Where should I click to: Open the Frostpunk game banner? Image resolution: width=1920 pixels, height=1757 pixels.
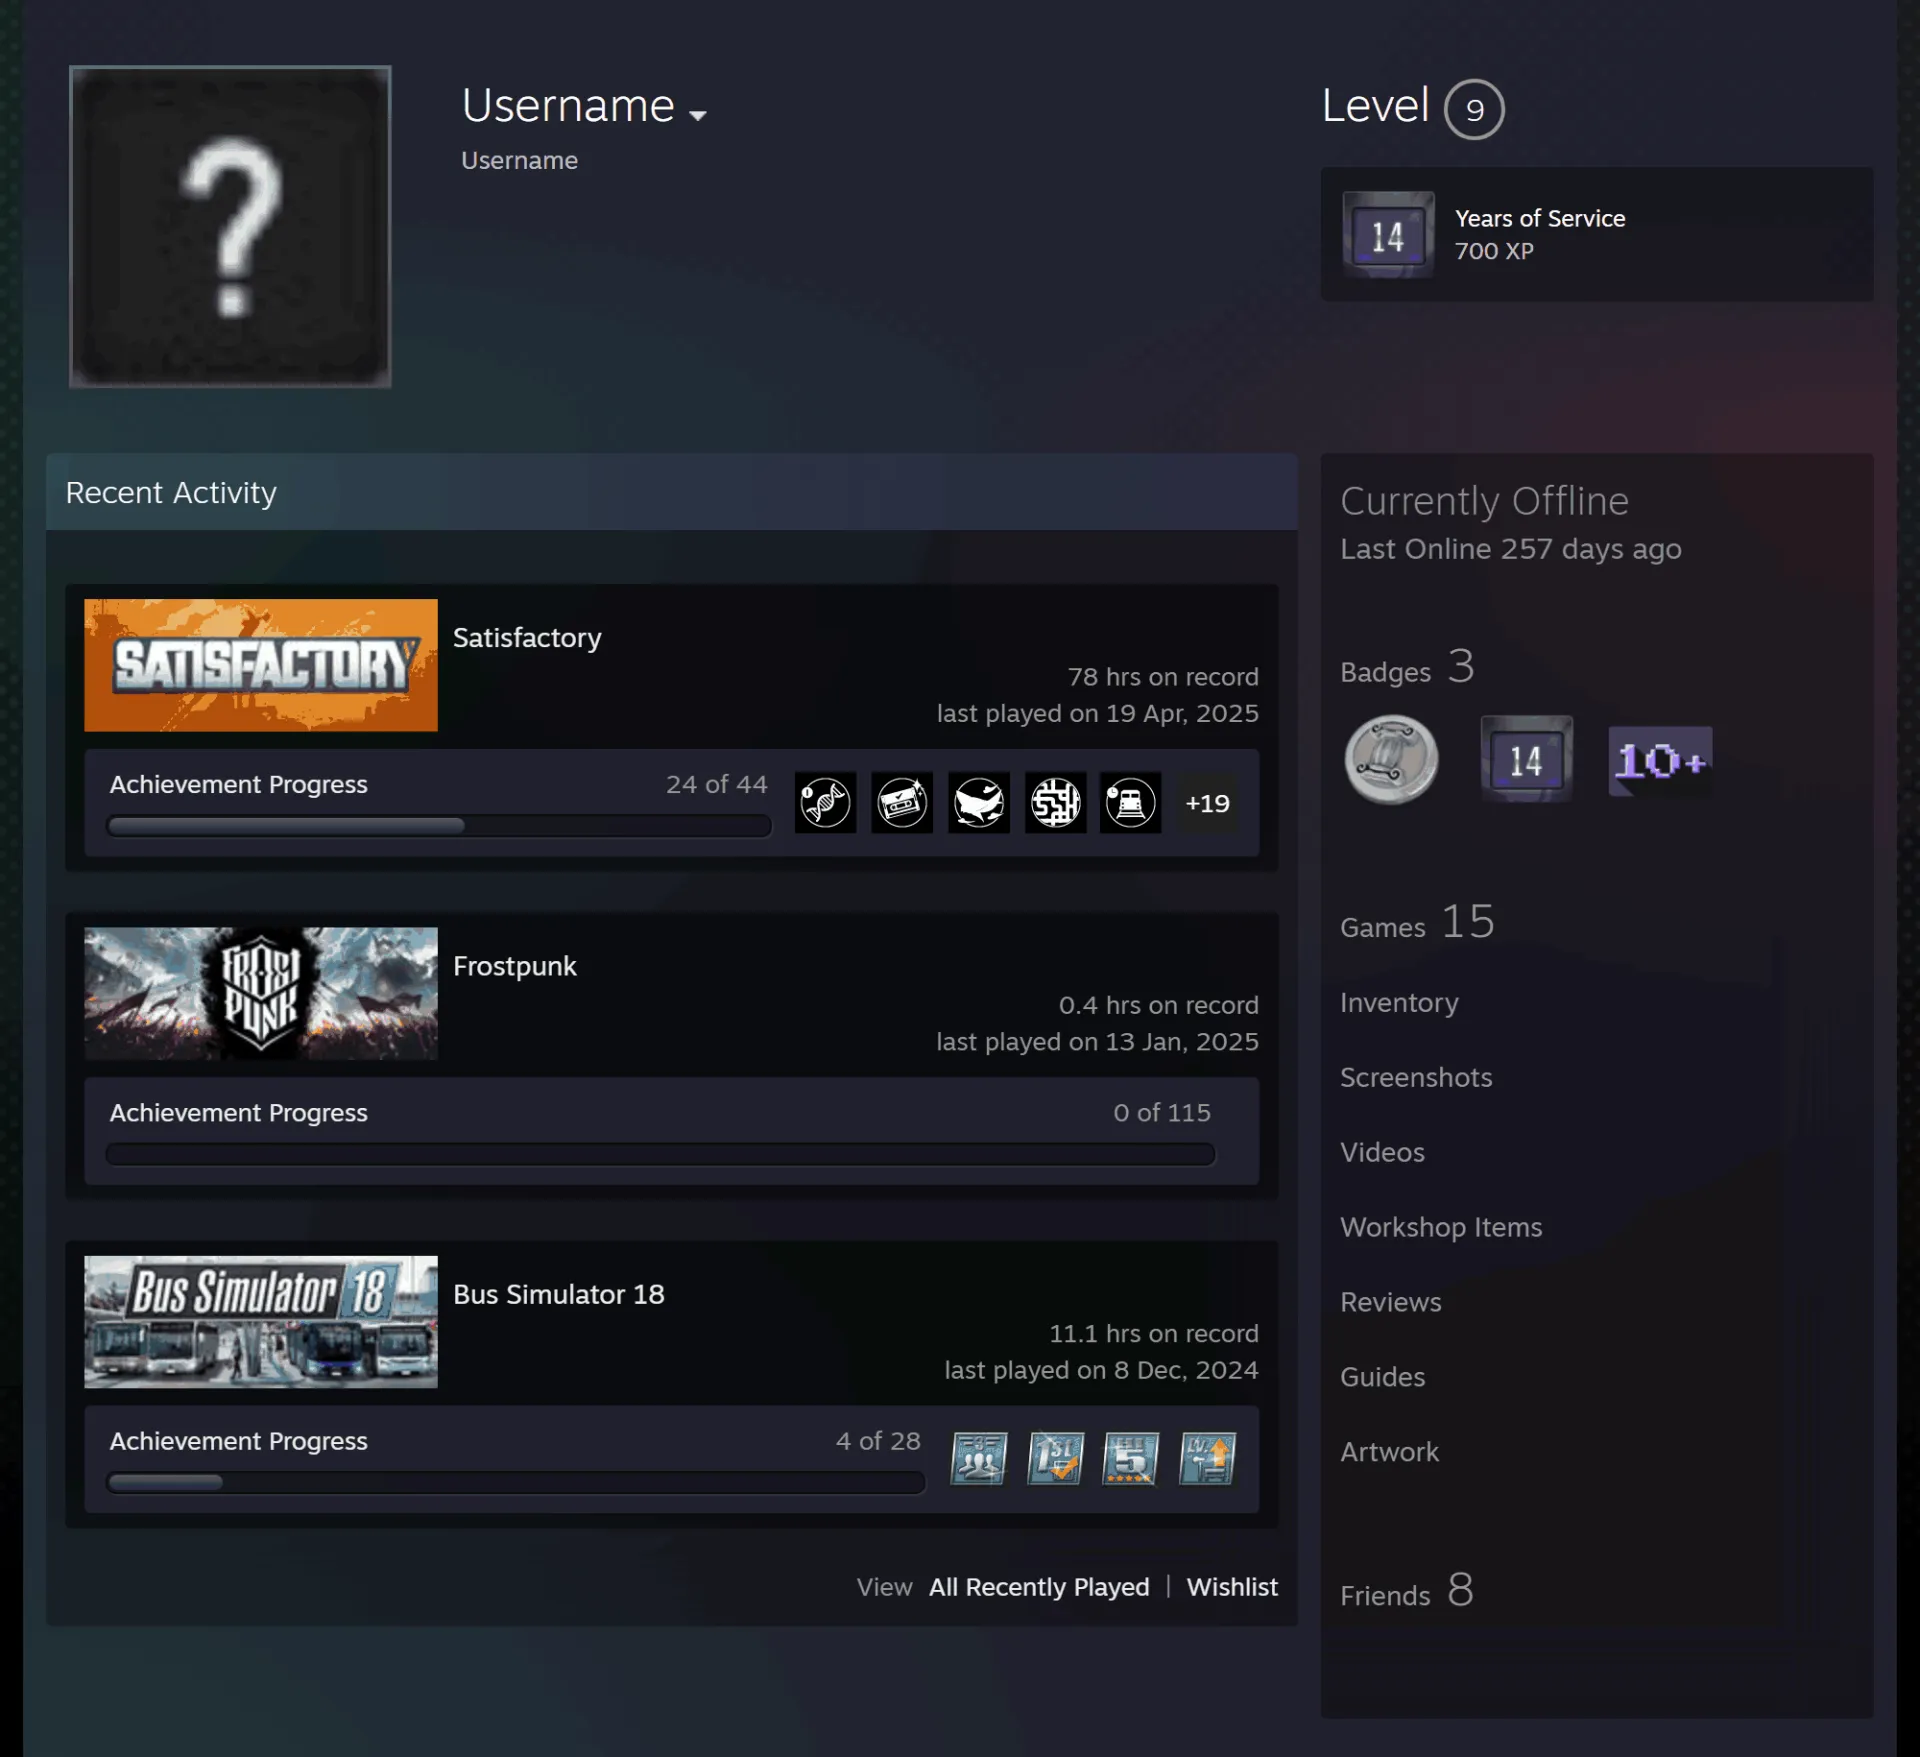coord(261,993)
